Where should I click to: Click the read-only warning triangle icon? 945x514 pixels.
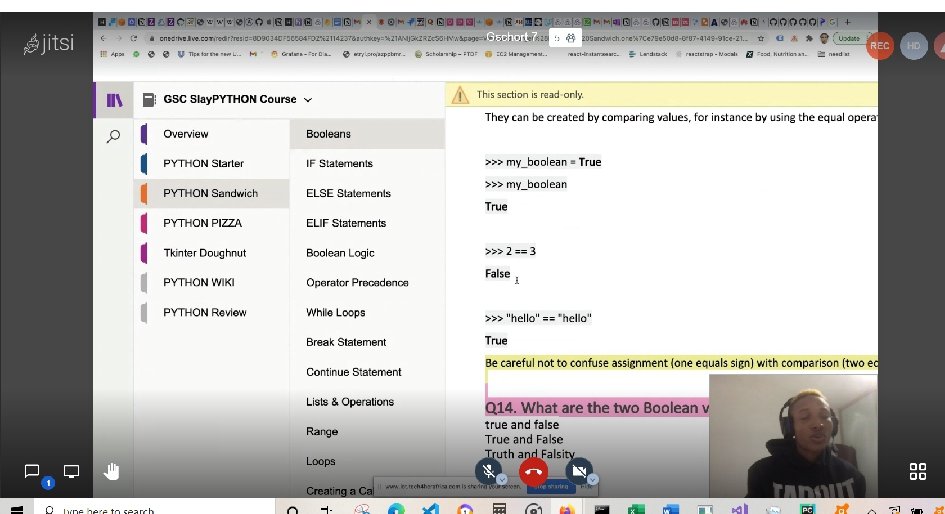click(460, 95)
